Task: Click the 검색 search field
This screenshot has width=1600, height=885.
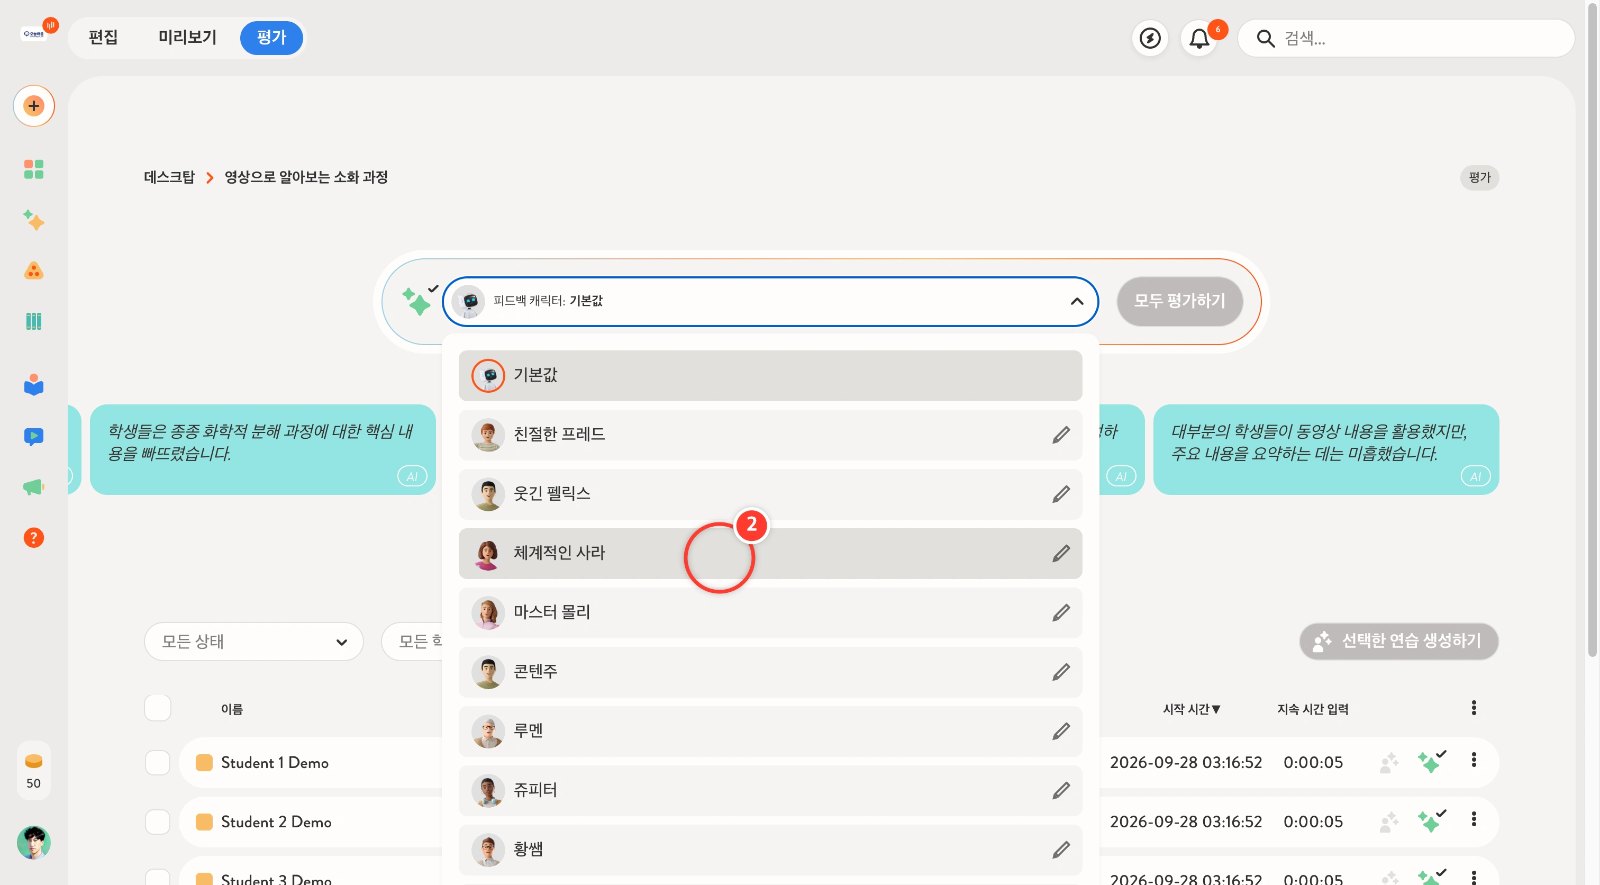Action: click(1406, 38)
